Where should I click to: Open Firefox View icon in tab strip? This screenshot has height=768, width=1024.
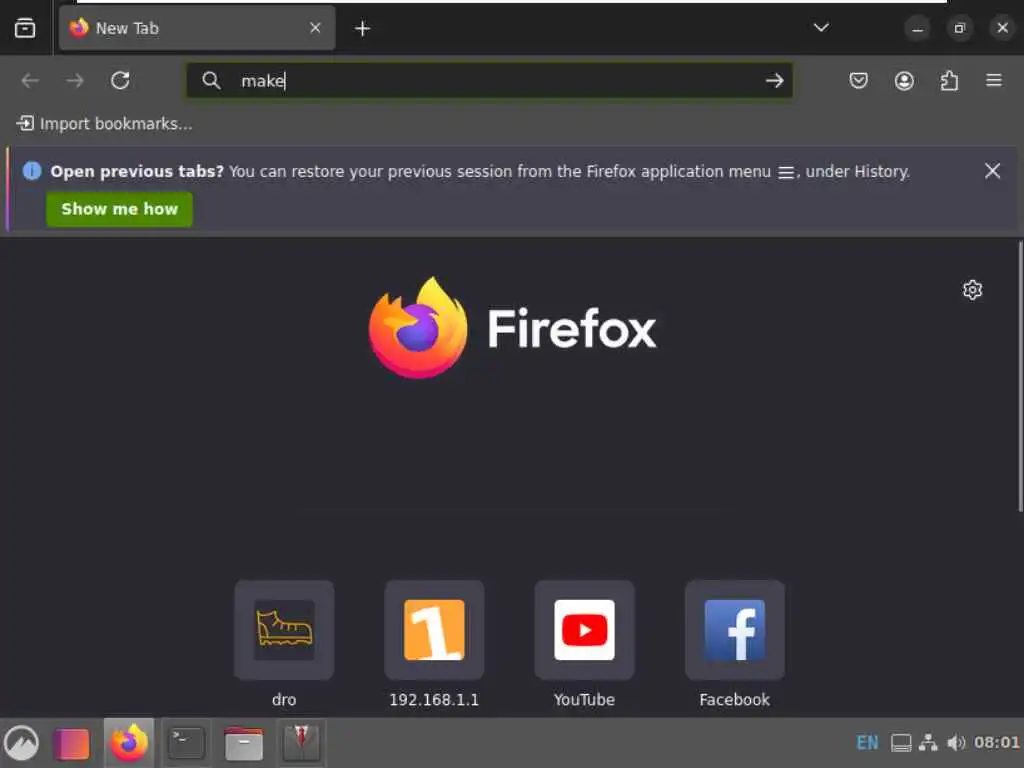click(x=25, y=28)
